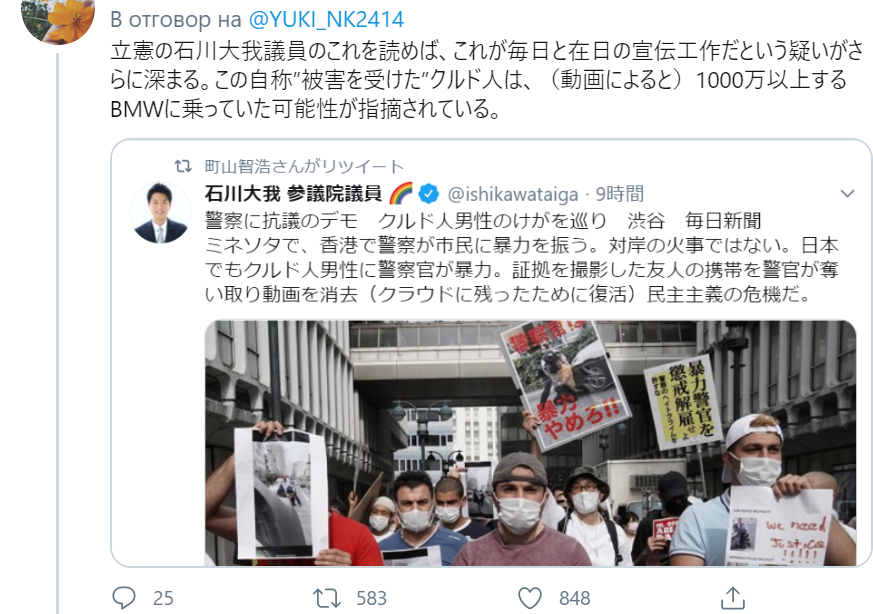Viewport: 873px width, 614px height.
Task: Like the tweet with the heart icon
Action: 529,598
